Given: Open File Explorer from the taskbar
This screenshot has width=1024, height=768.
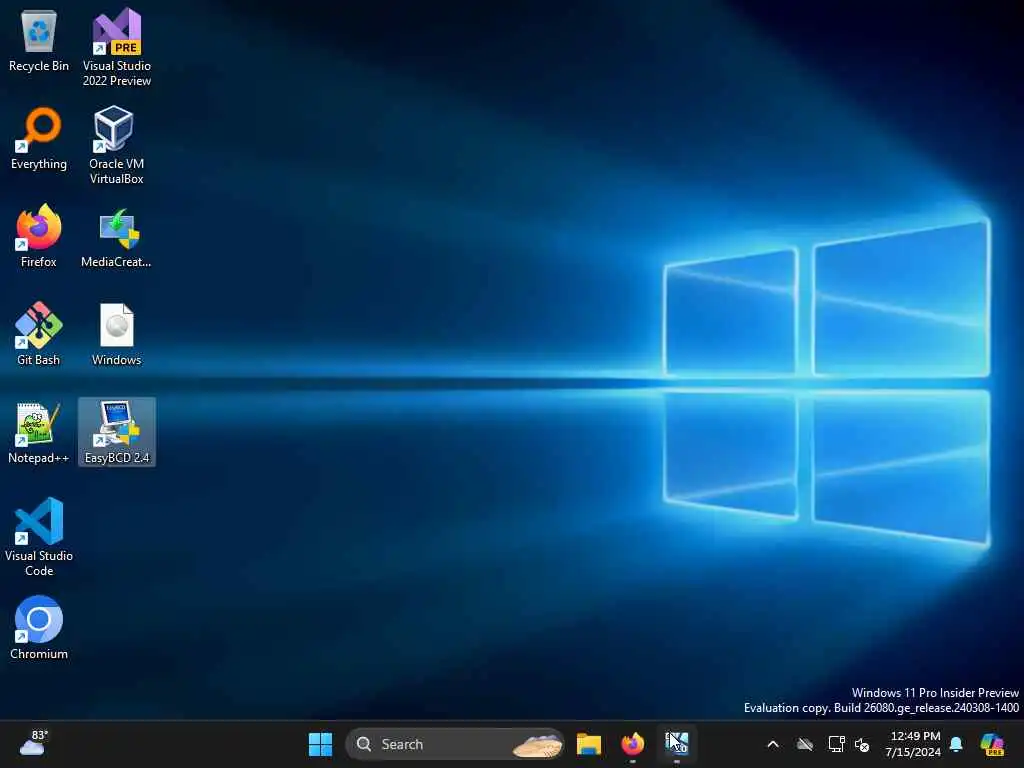Looking at the screenshot, I should 588,744.
